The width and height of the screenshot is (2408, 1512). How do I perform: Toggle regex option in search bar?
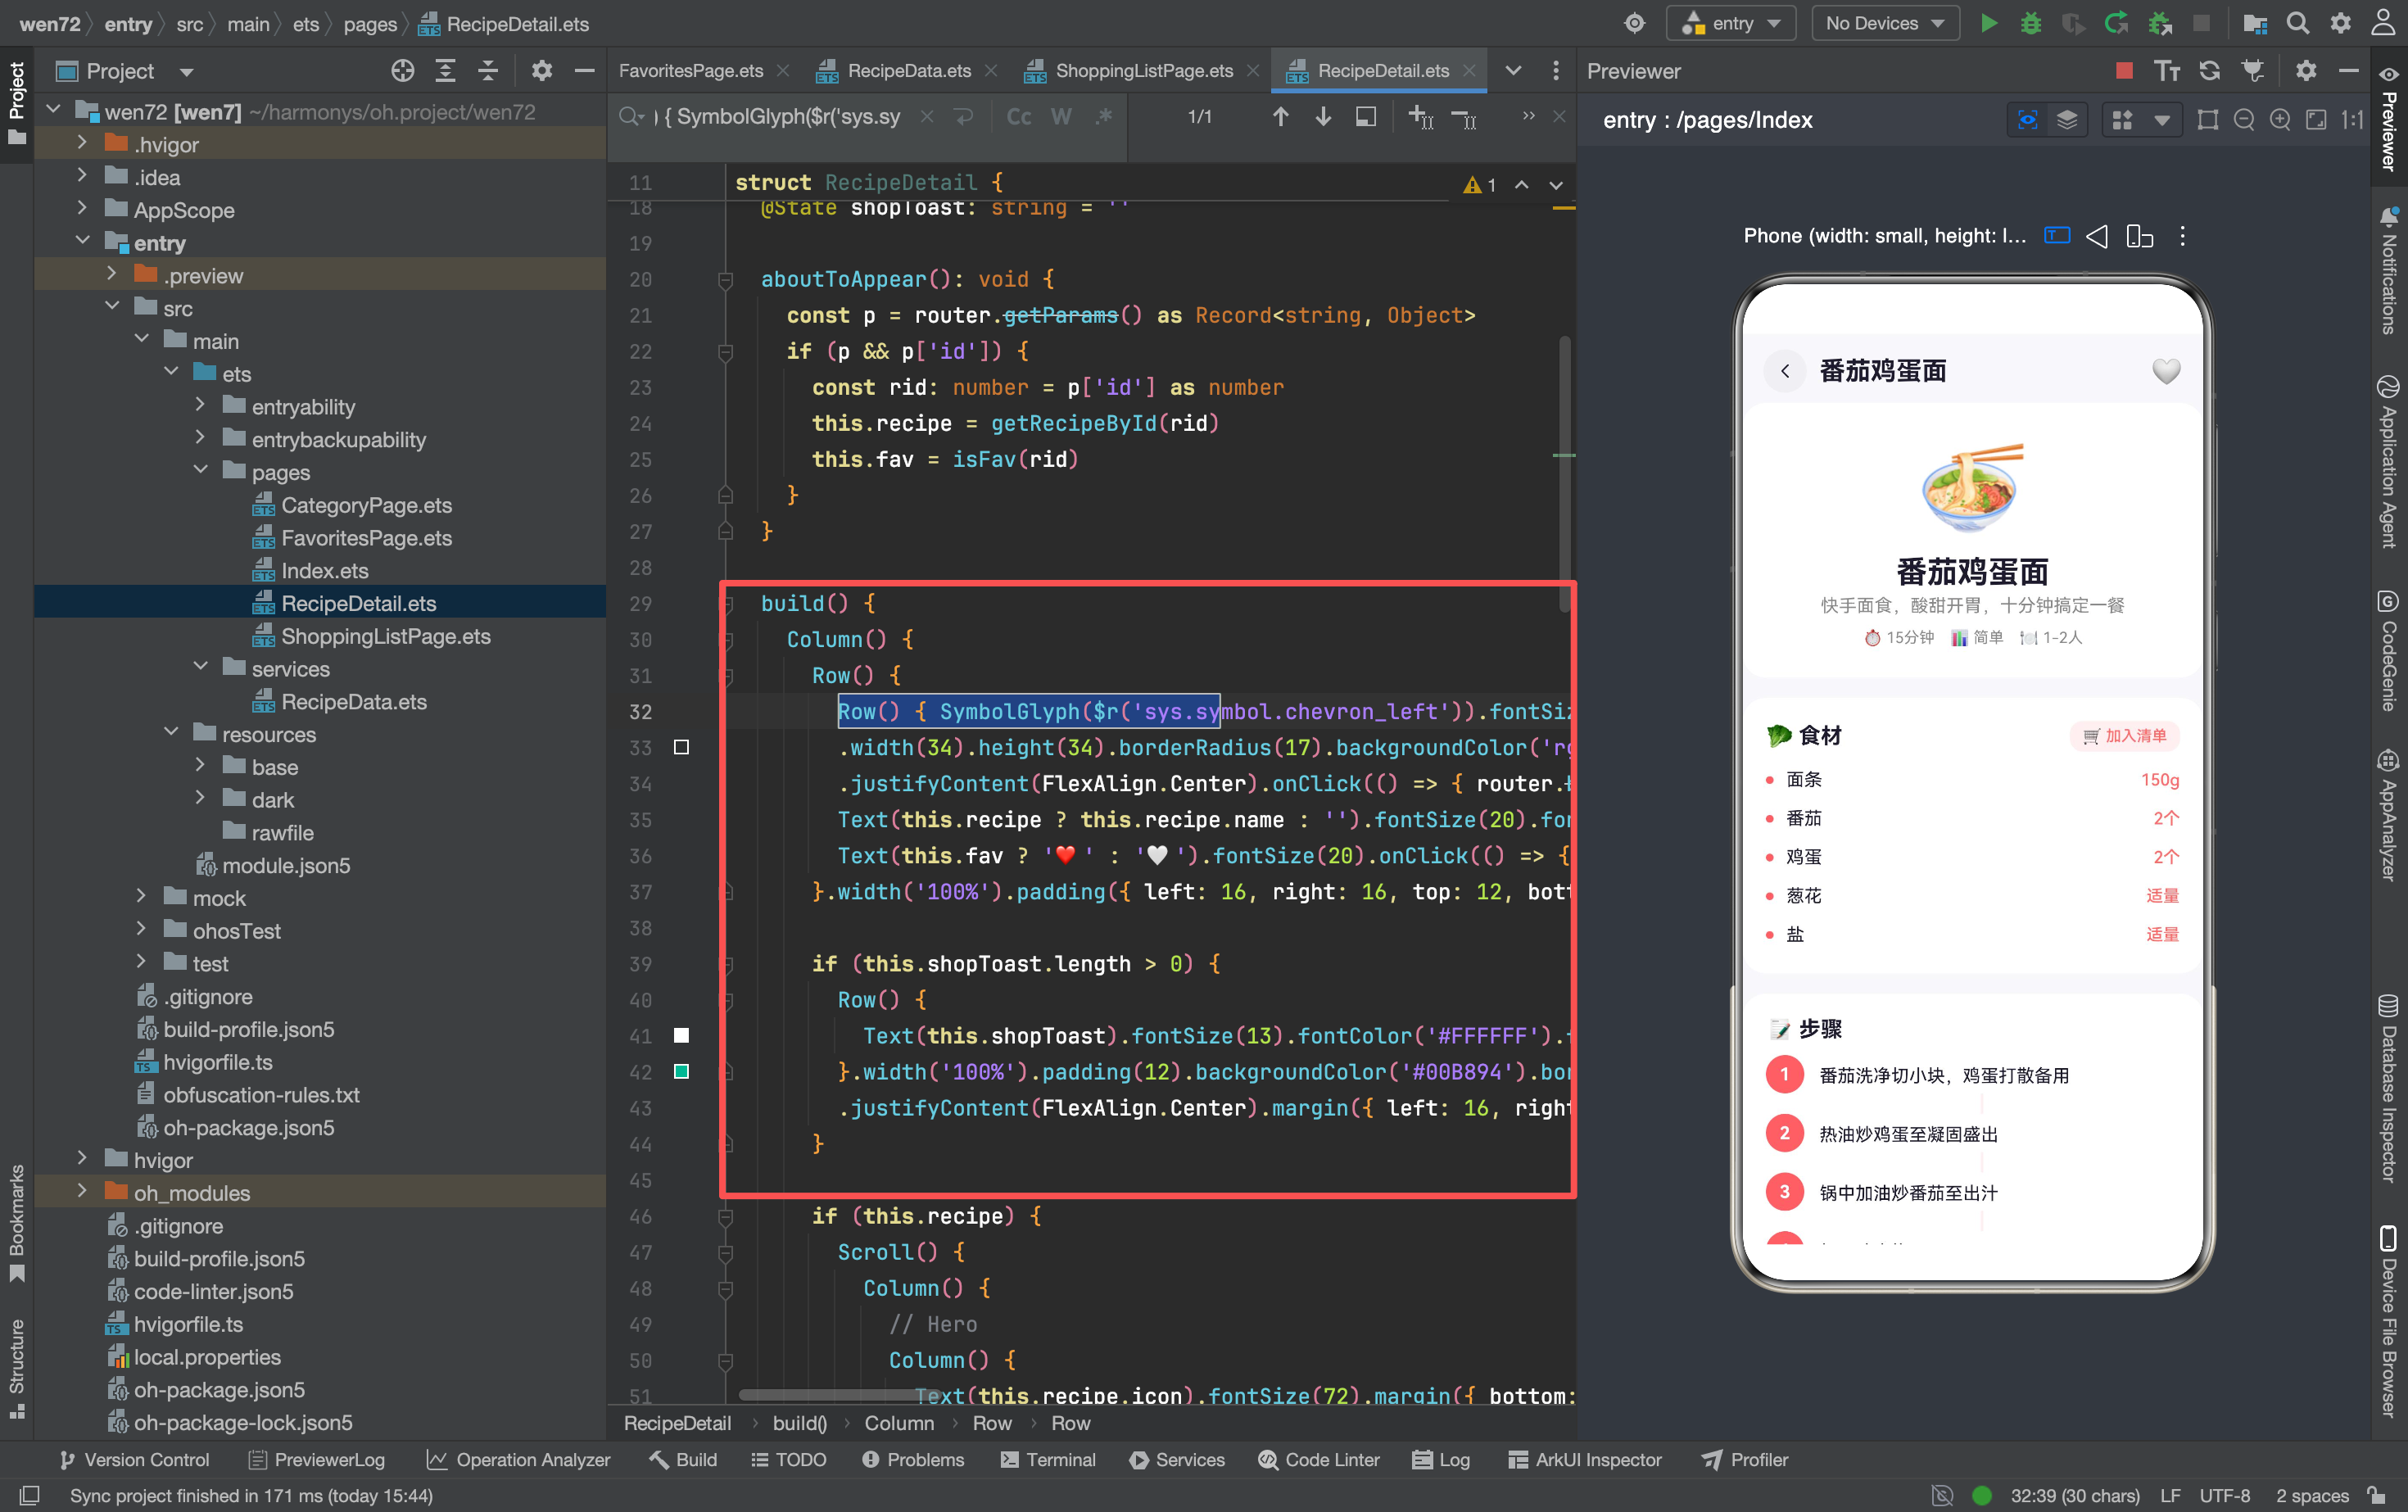pos(1103,117)
